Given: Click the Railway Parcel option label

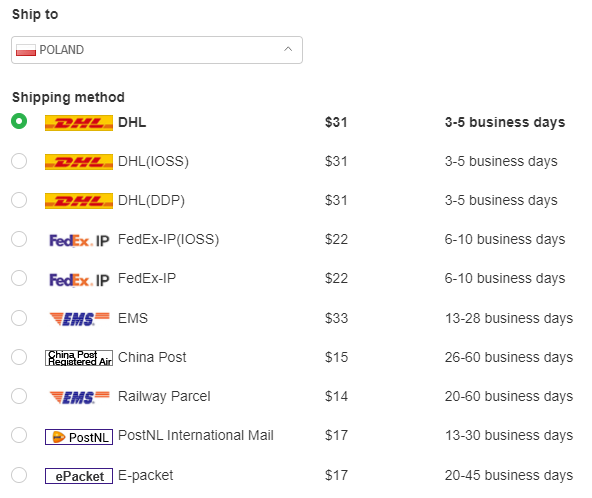Looking at the screenshot, I should (164, 396).
